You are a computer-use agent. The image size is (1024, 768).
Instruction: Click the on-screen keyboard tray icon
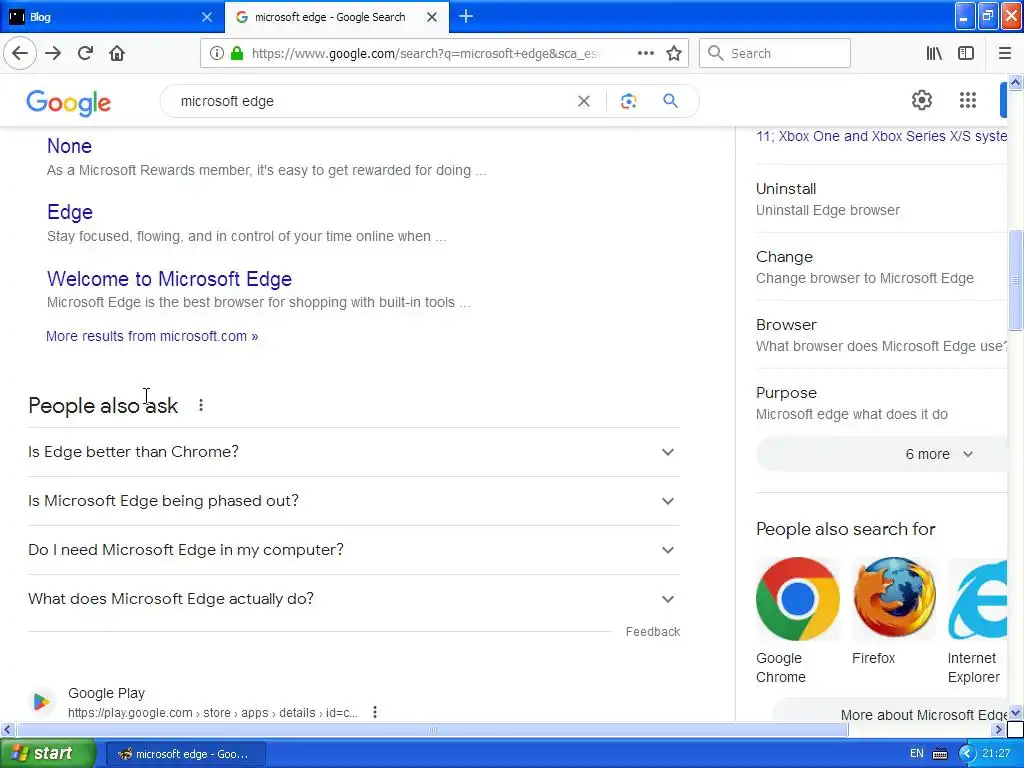tap(940, 754)
